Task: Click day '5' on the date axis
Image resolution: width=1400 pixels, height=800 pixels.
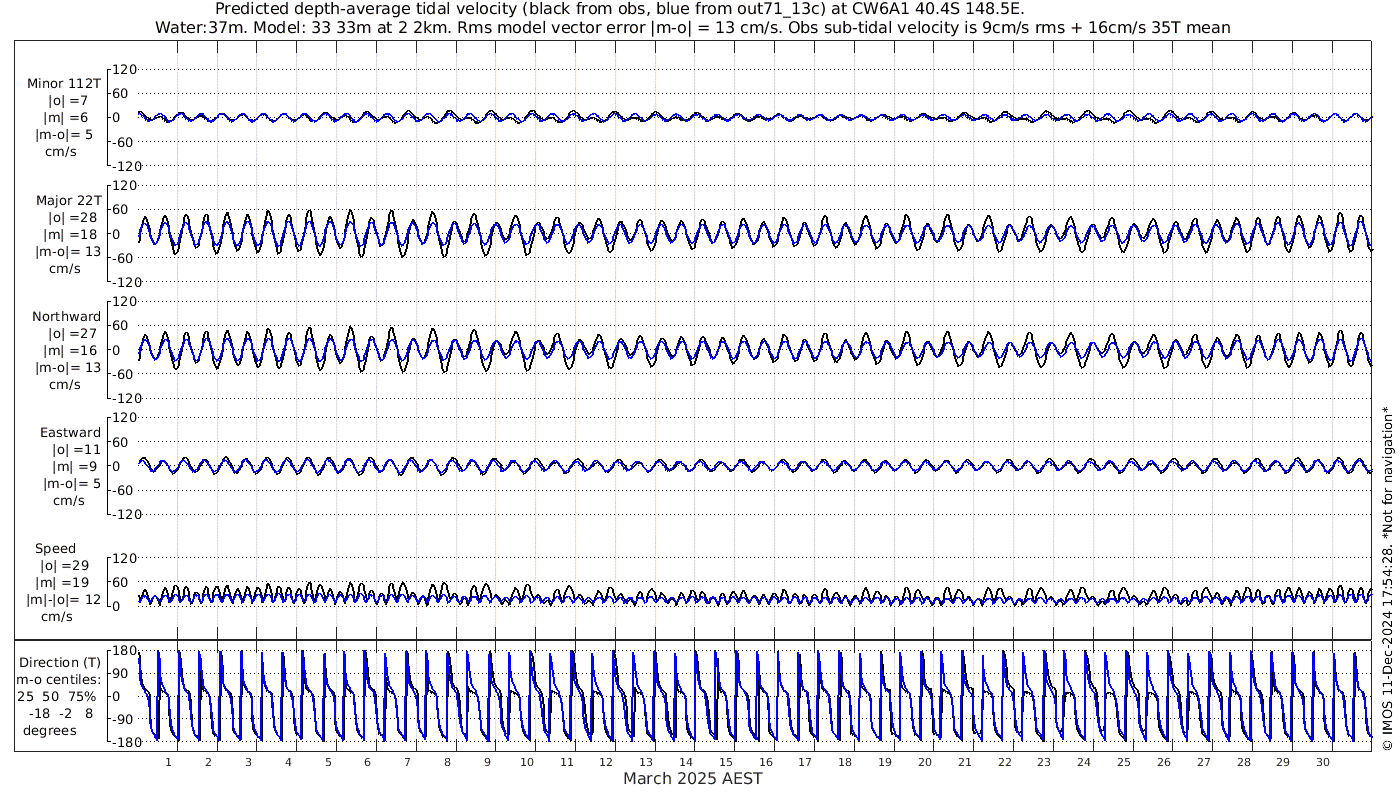Action: pyautogui.click(x=327, y=762)
